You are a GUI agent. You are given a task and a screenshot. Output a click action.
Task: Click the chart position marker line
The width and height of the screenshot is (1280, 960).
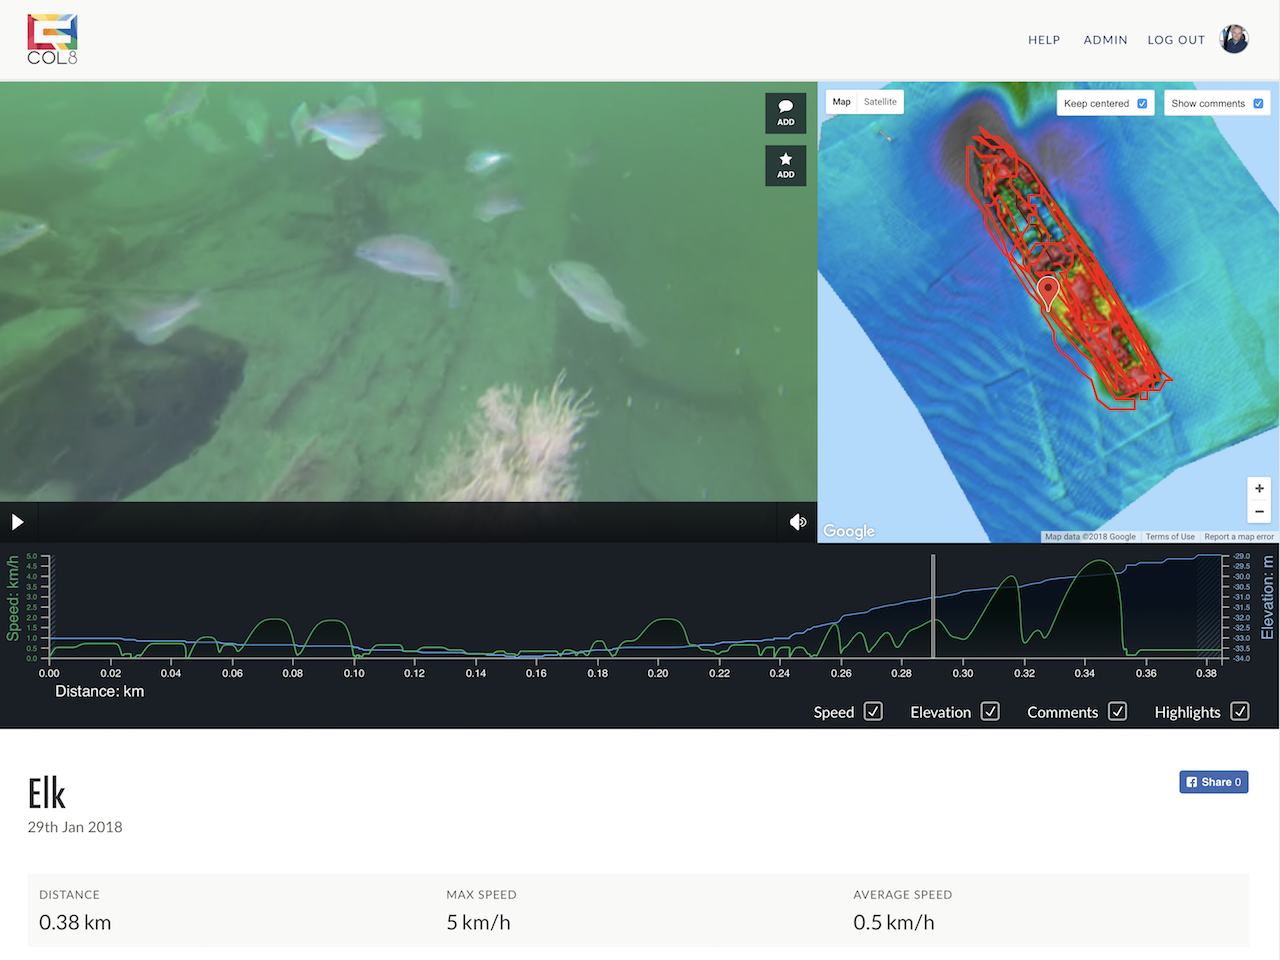[934, 607]
